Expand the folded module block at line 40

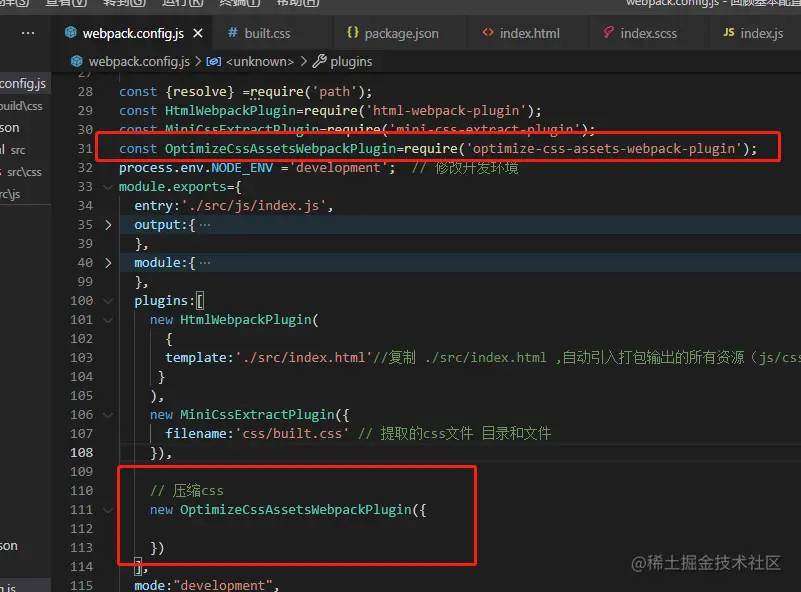pos(108,263)
